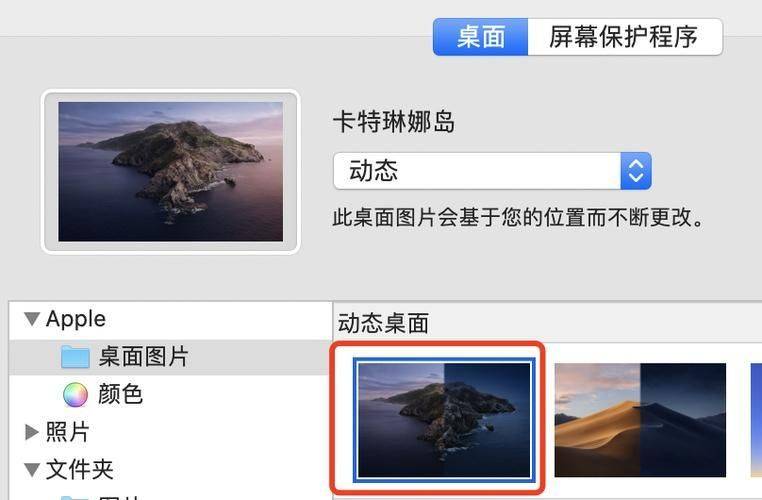Select the 颜色 sidebar item

pyautogui.click(x=120, y=394)
